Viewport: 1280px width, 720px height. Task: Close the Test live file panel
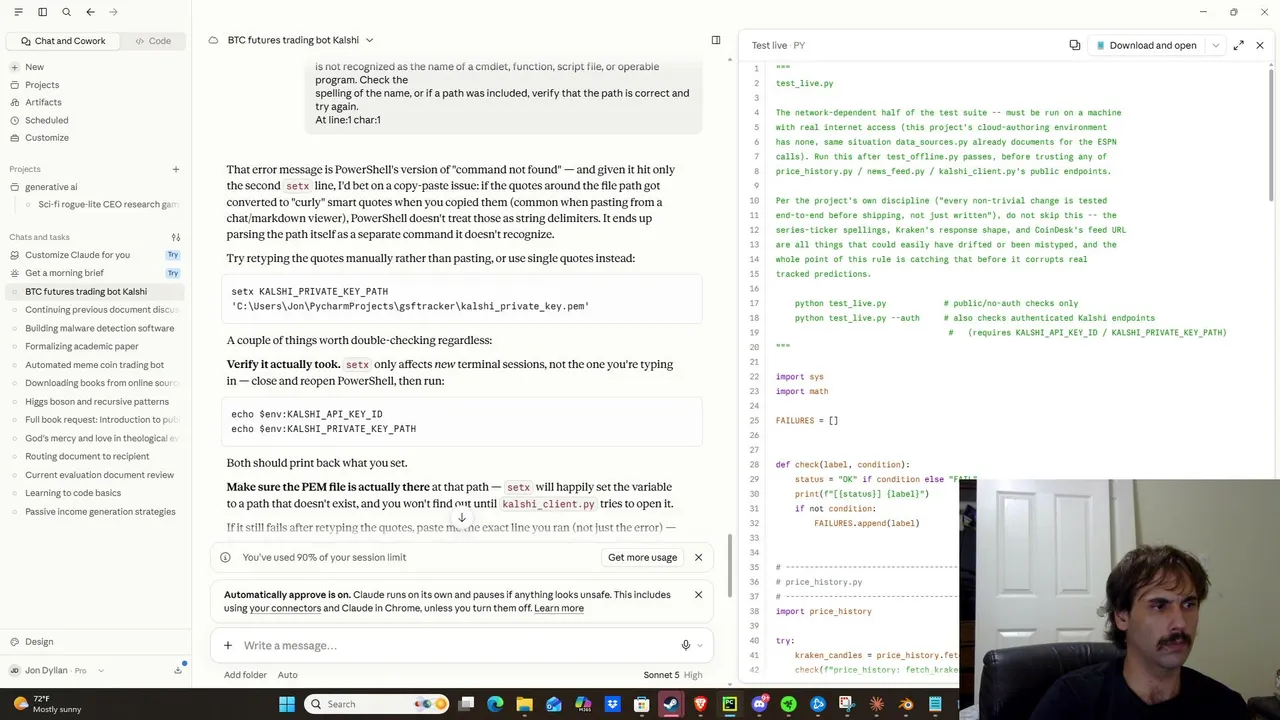pyautogui.click(x=1260, y=45)
